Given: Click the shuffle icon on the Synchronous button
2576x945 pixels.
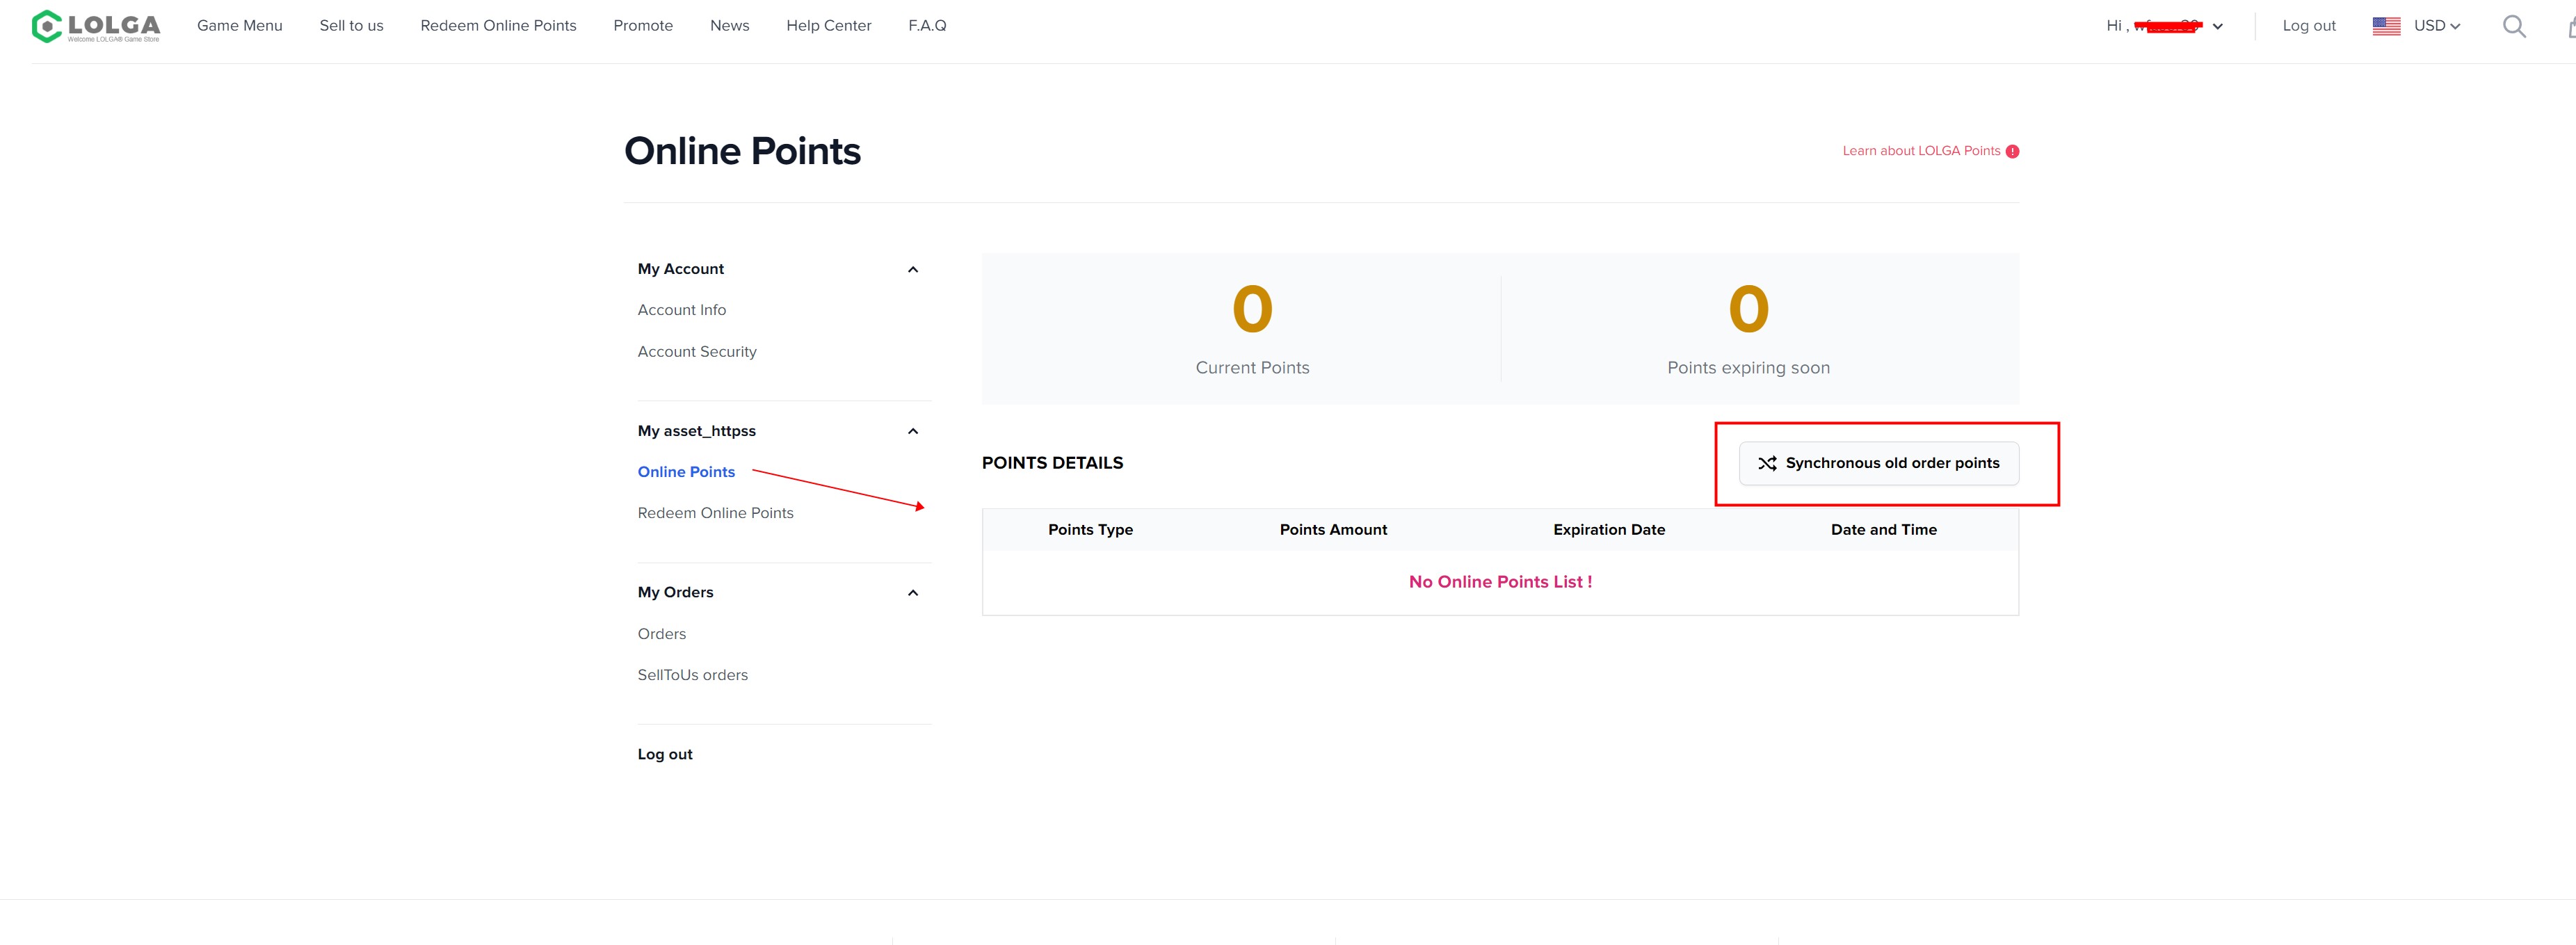Looking at the screenshot, I should [1767, 463].
